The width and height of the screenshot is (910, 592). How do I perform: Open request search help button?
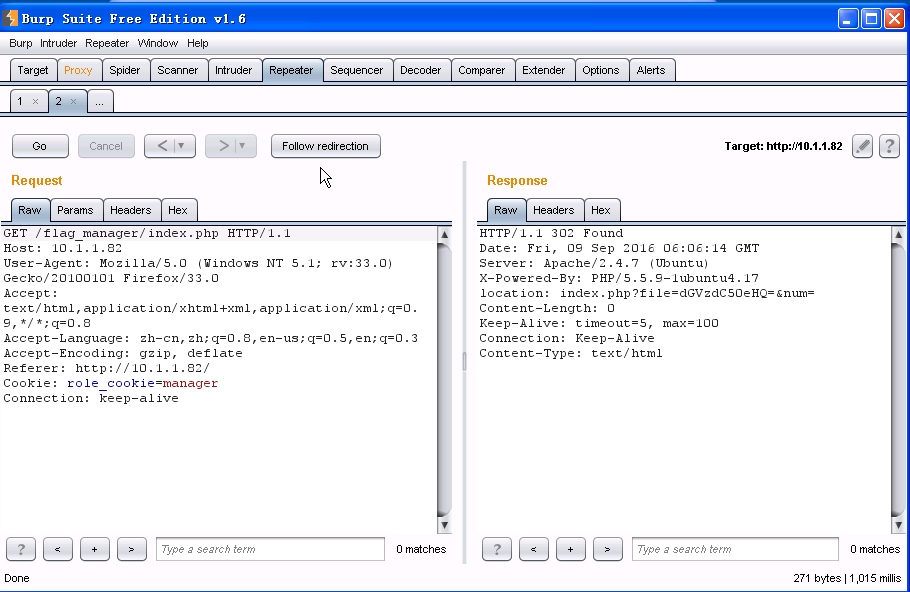[21, 549]
